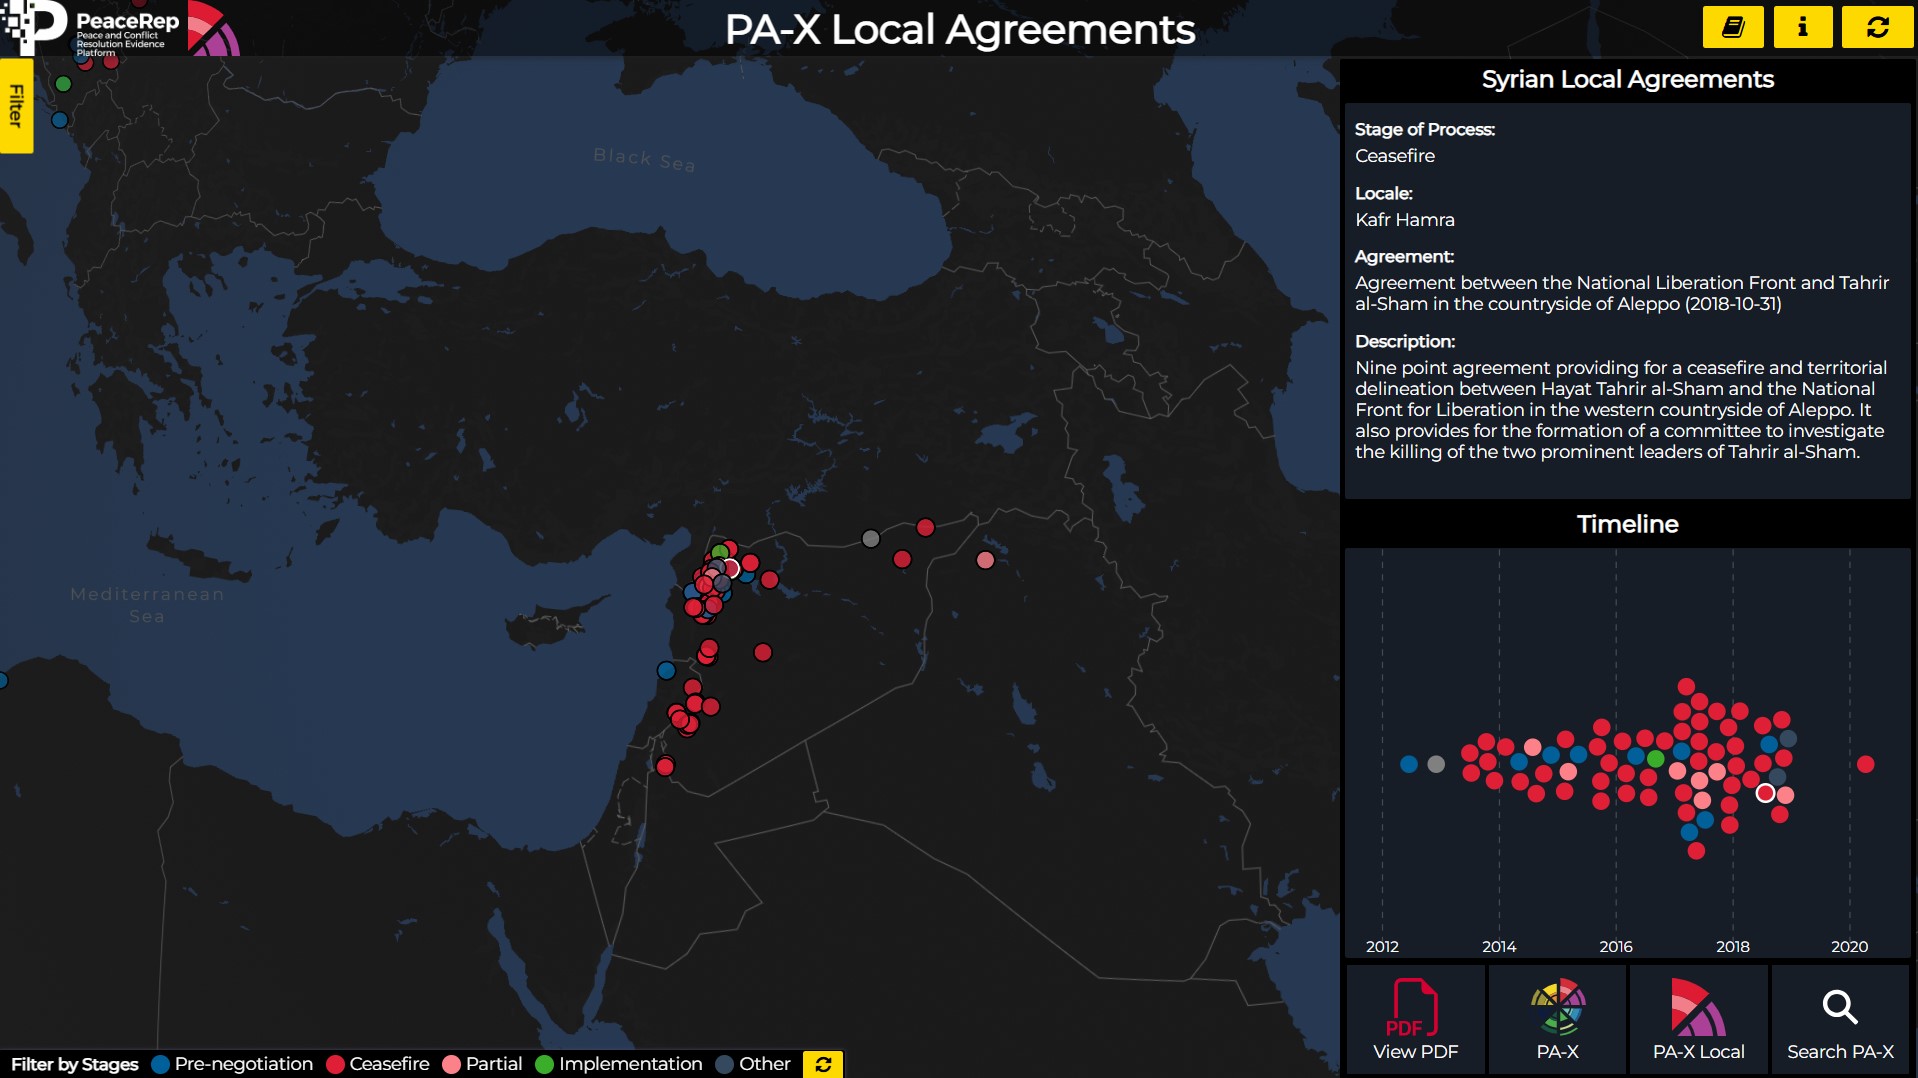Click the PeaceRep logo

92,28
